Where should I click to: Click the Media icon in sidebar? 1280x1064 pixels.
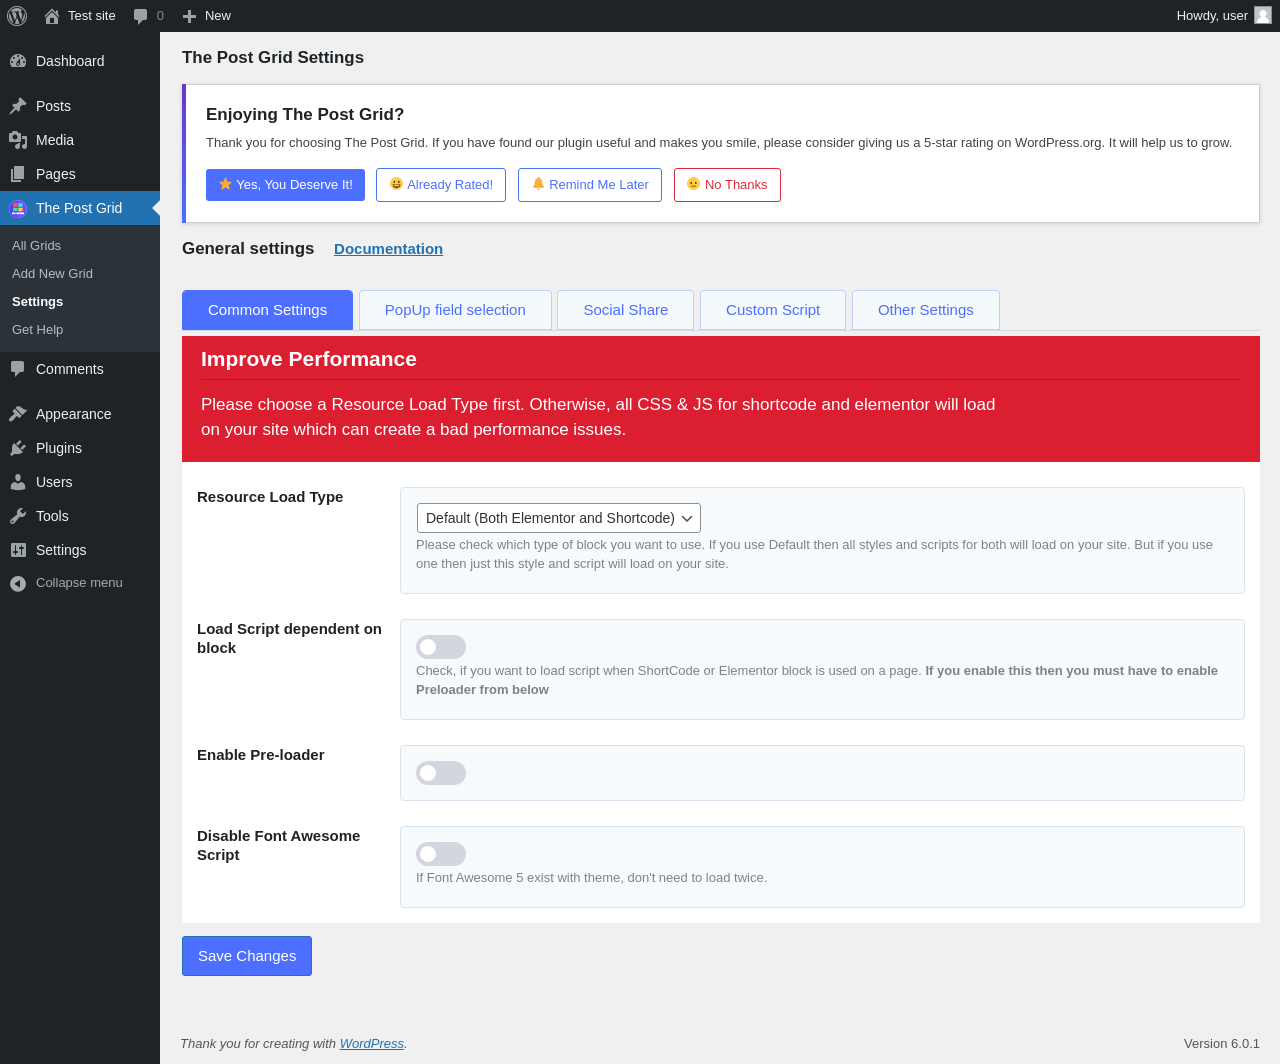18,140
